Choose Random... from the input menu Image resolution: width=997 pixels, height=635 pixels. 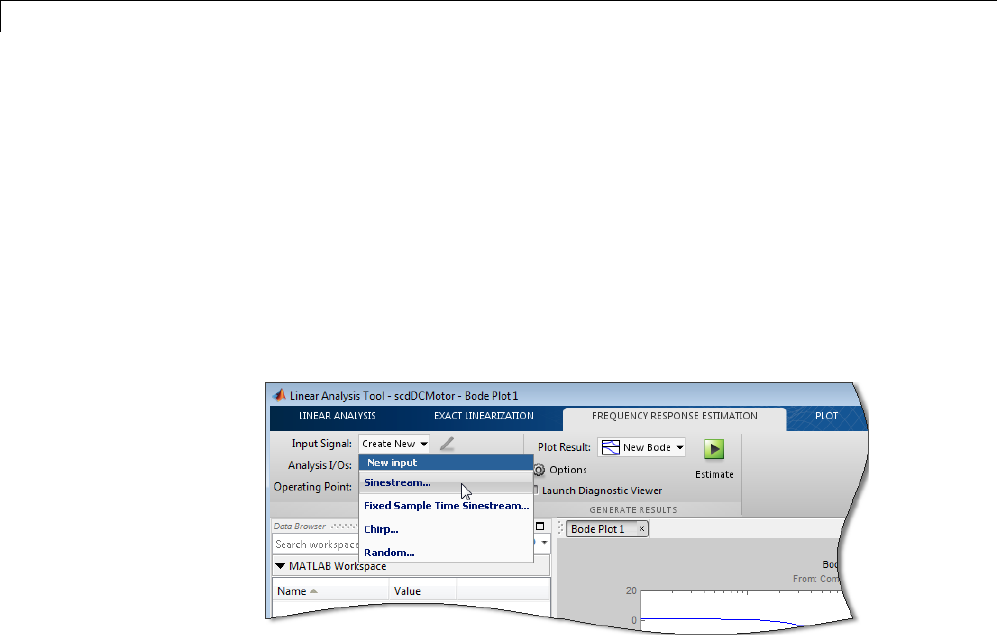pyautogui.click(x=446, y=552)
